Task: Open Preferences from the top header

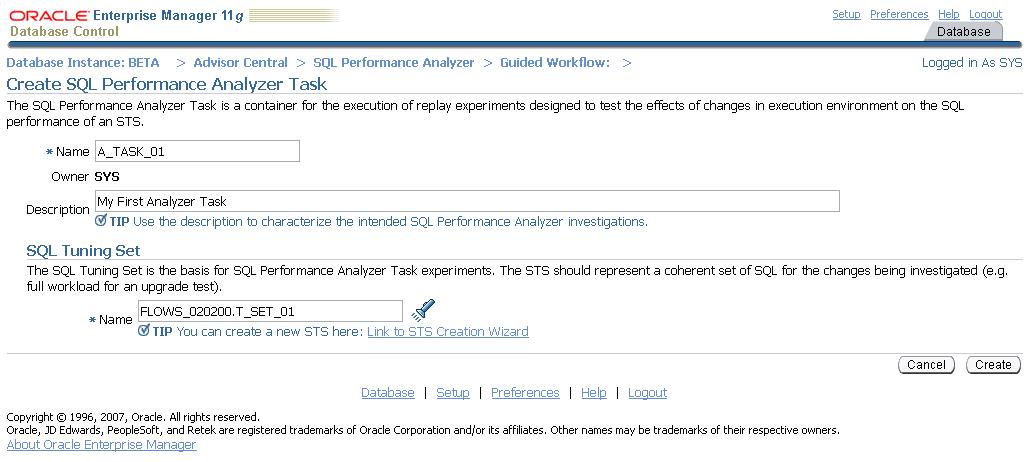Action: [899, 14]
